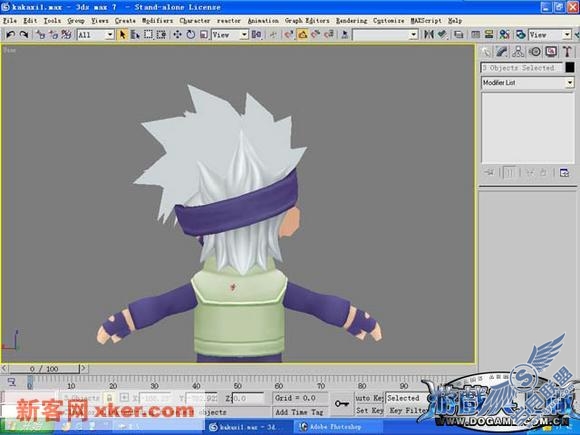The width and height of the screenshot is (580, 435).
Task: Click the Add Time Tag button
Action: tap(299, 412)
